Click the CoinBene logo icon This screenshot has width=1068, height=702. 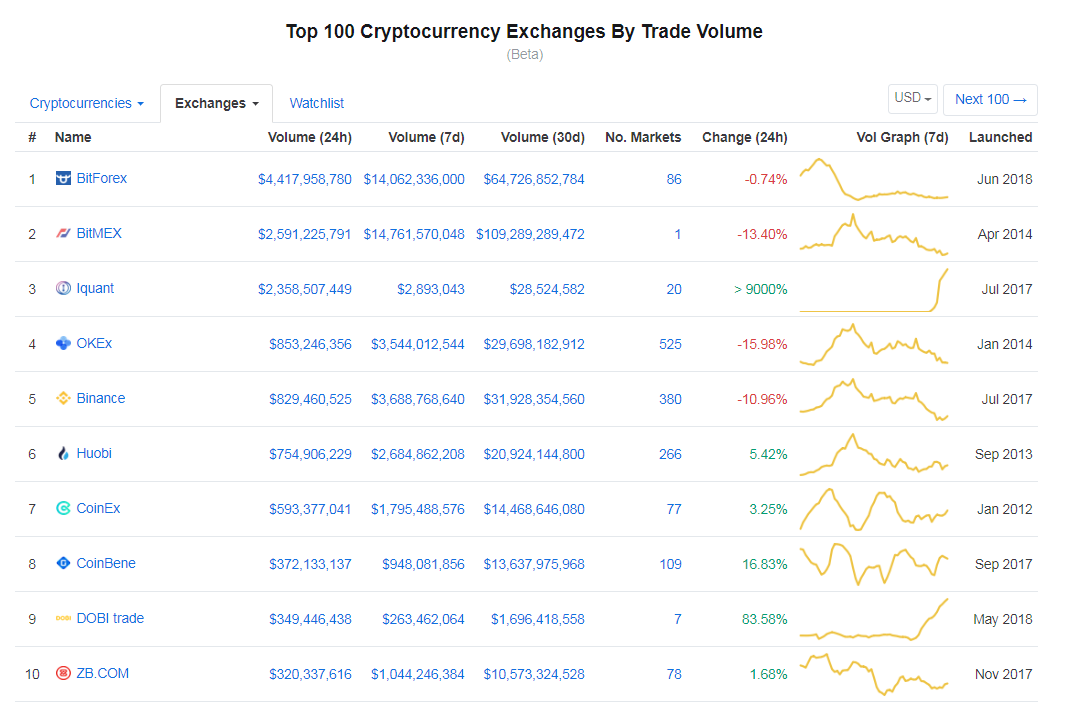tap(63, 563)
